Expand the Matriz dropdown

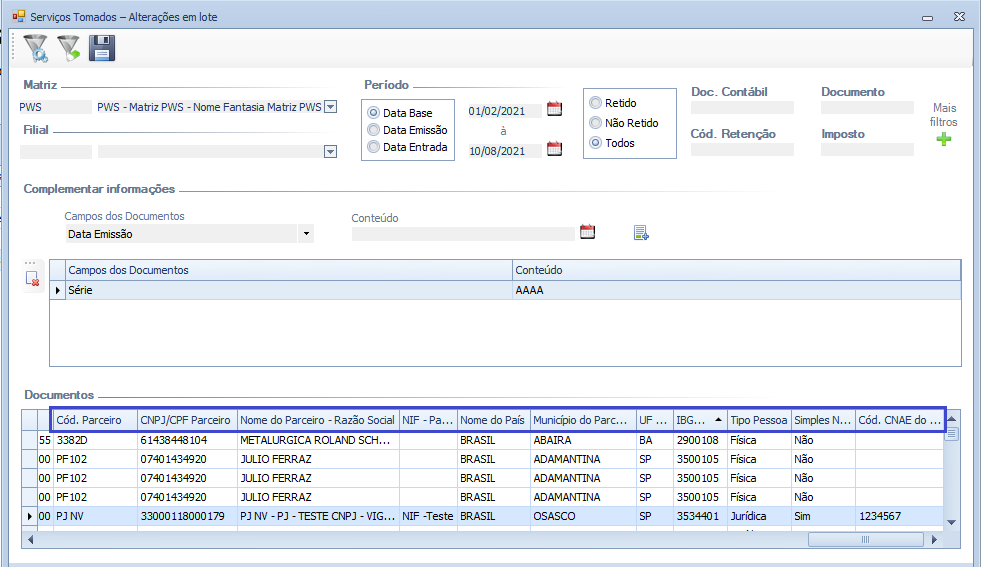coord(331,107)
